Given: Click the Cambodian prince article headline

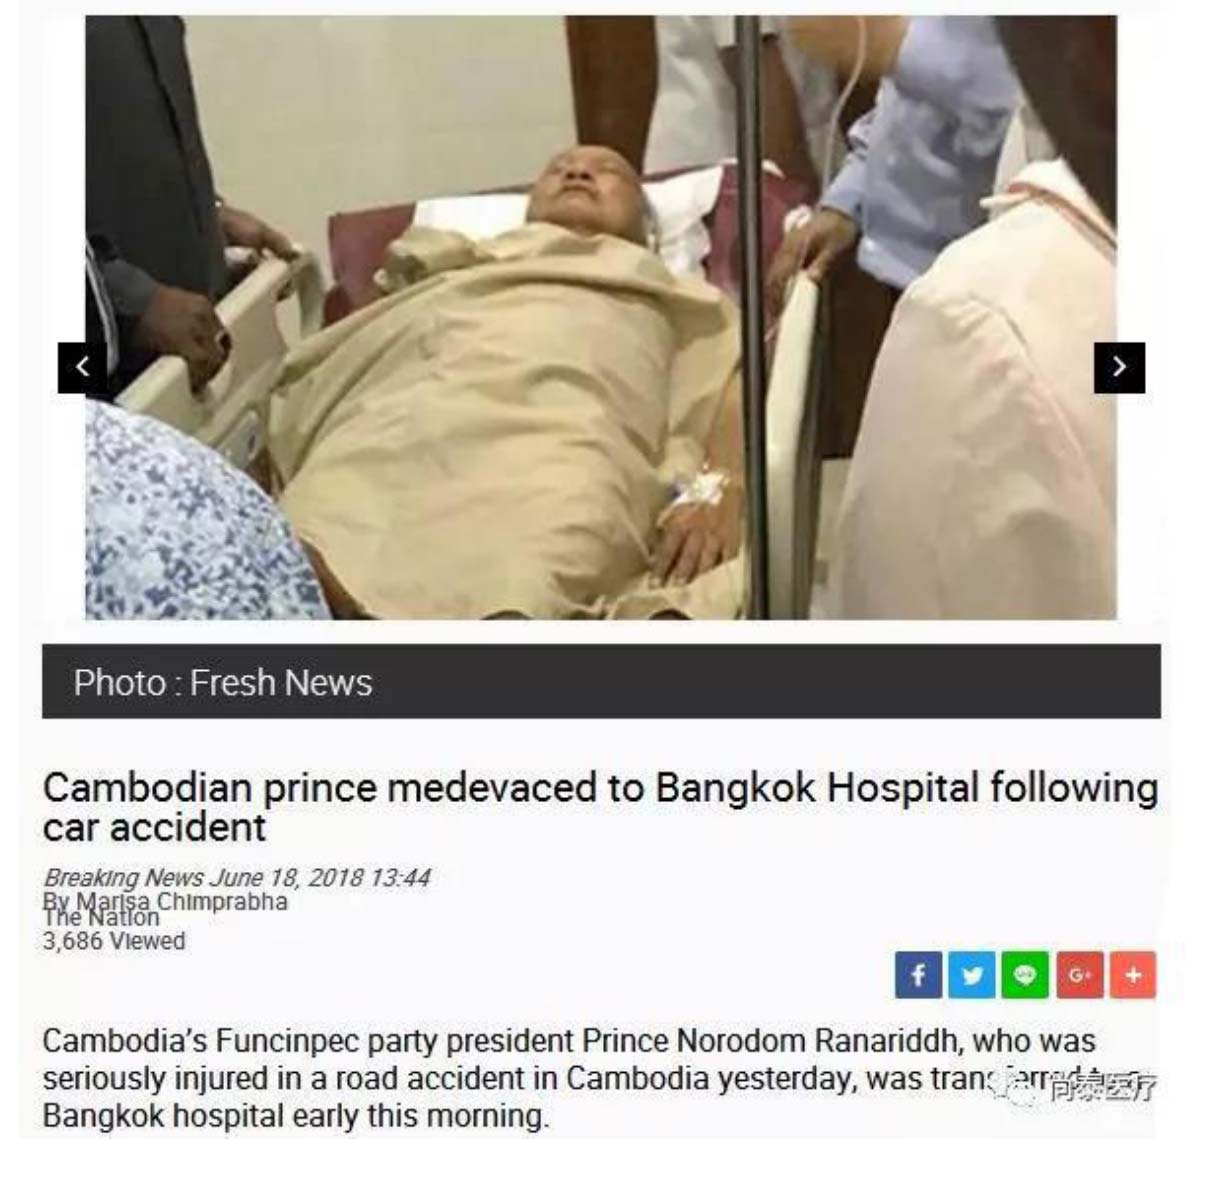Looking at the screenshot, I should coord(600,807).
